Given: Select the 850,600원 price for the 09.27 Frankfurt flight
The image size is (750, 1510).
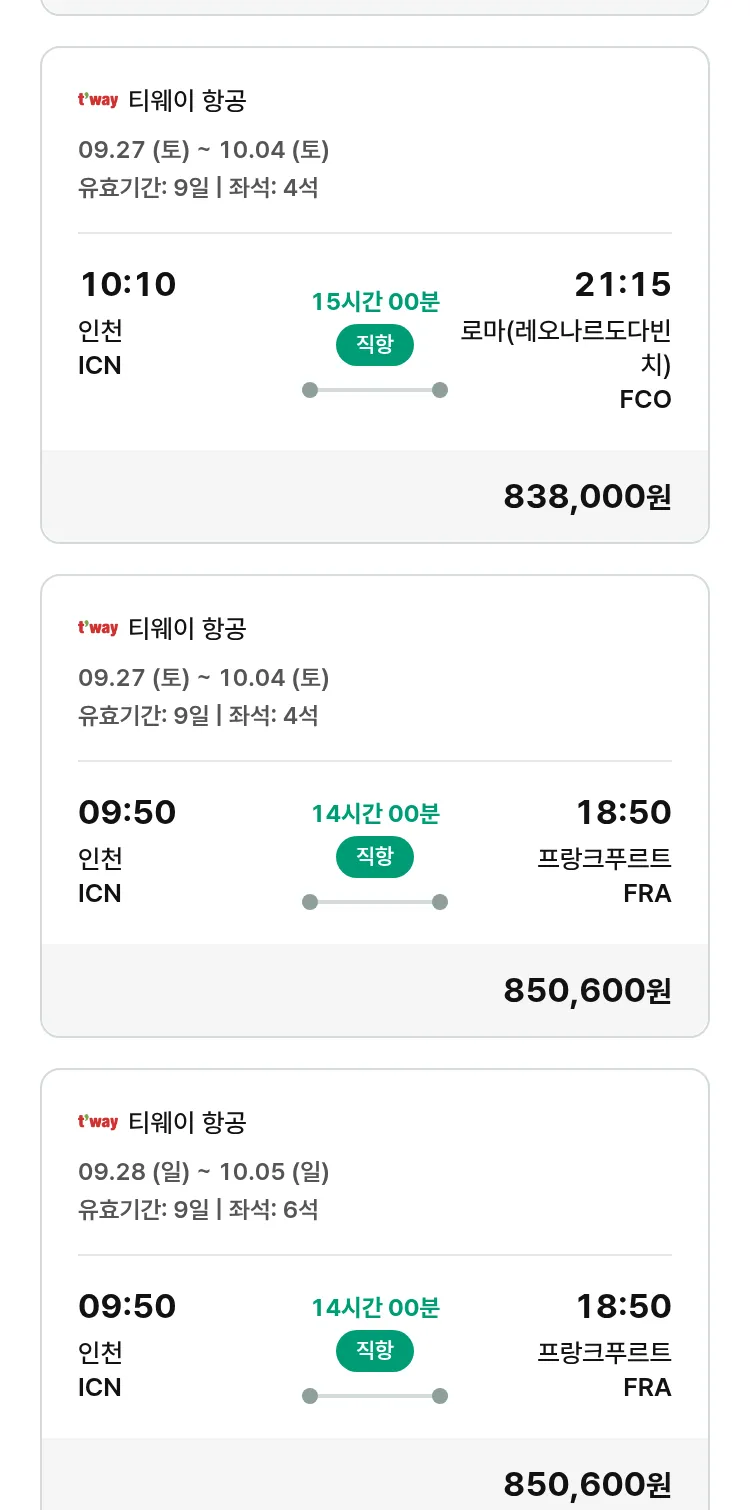Looking at the screenshot, I should coord(587,990).
